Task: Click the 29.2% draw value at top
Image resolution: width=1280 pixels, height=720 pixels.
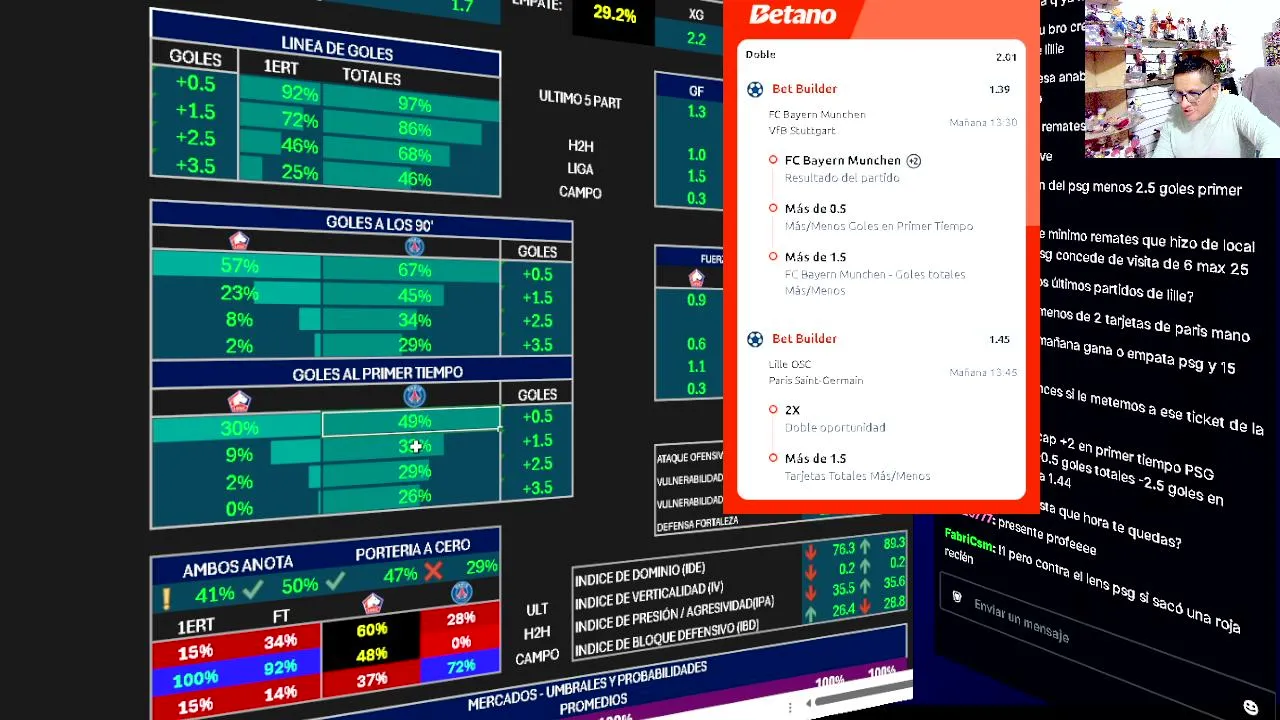Action: click(614, 14)
